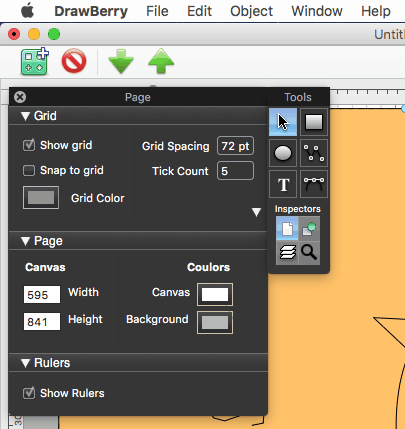Click the Grid Spacing field

tap(235, 146)
